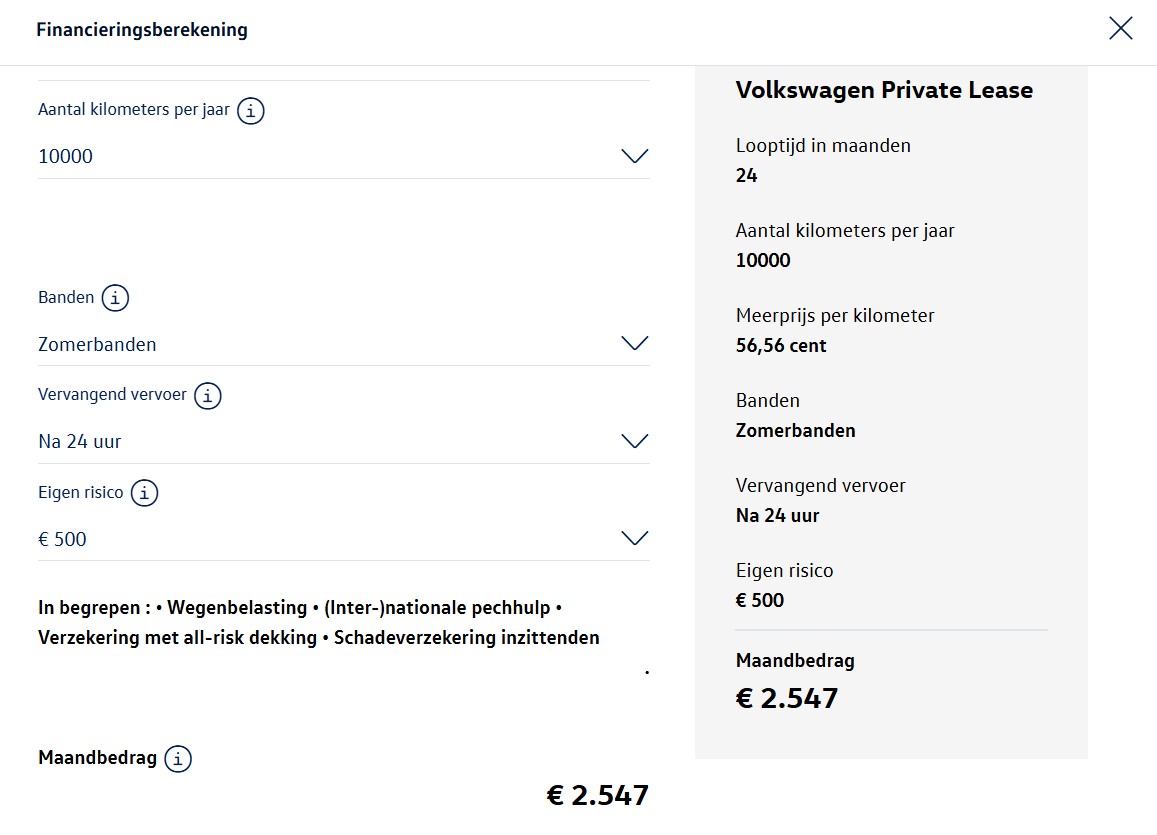
Task: Open the Maandbedrag info icon
Action: point(178,758)
